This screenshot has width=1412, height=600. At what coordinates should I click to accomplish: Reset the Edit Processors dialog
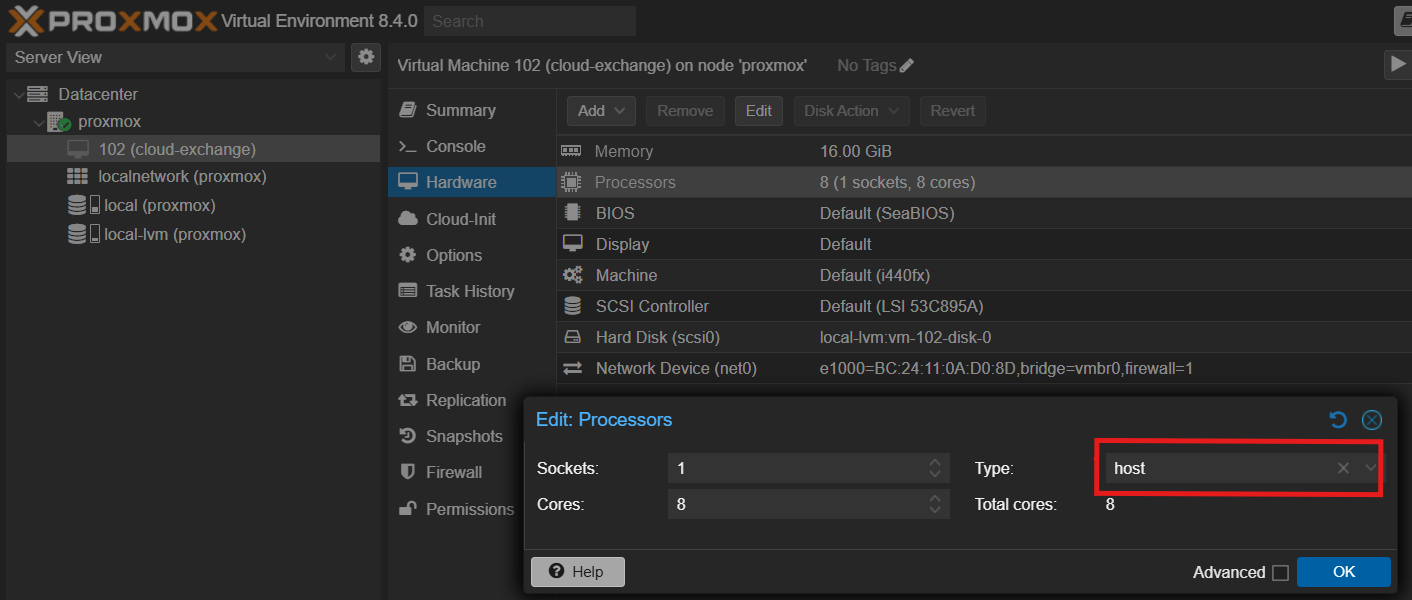pos(1338,420)
